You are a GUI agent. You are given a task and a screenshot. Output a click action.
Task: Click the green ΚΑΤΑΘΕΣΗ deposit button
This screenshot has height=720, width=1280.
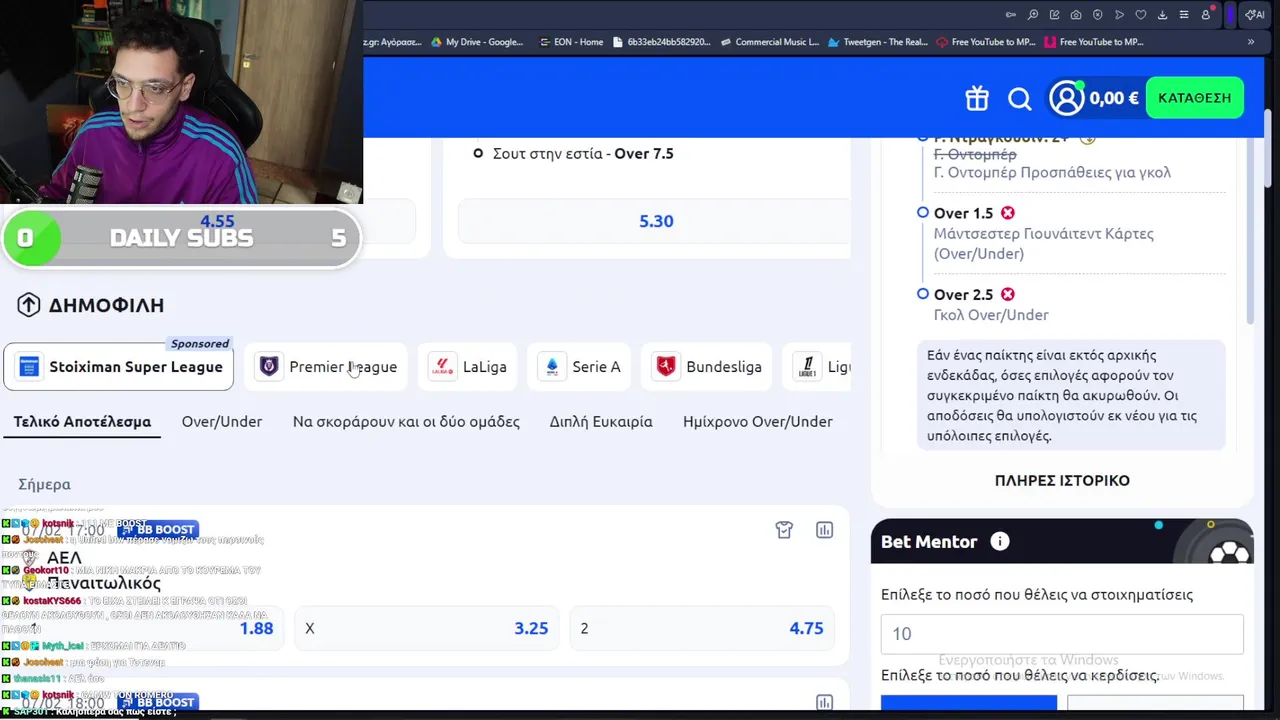coord(1195,98)
